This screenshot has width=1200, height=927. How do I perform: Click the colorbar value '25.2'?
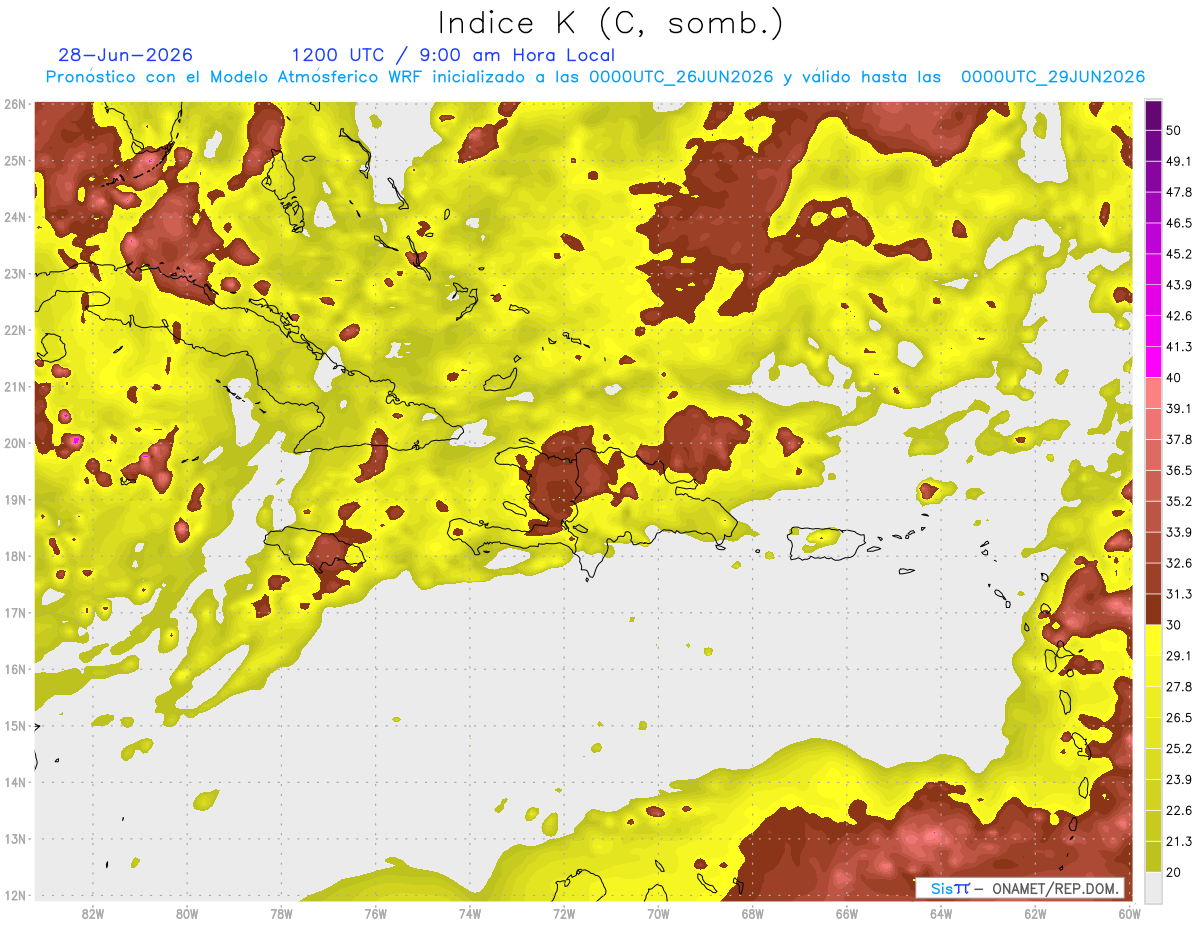(1179, 748)
